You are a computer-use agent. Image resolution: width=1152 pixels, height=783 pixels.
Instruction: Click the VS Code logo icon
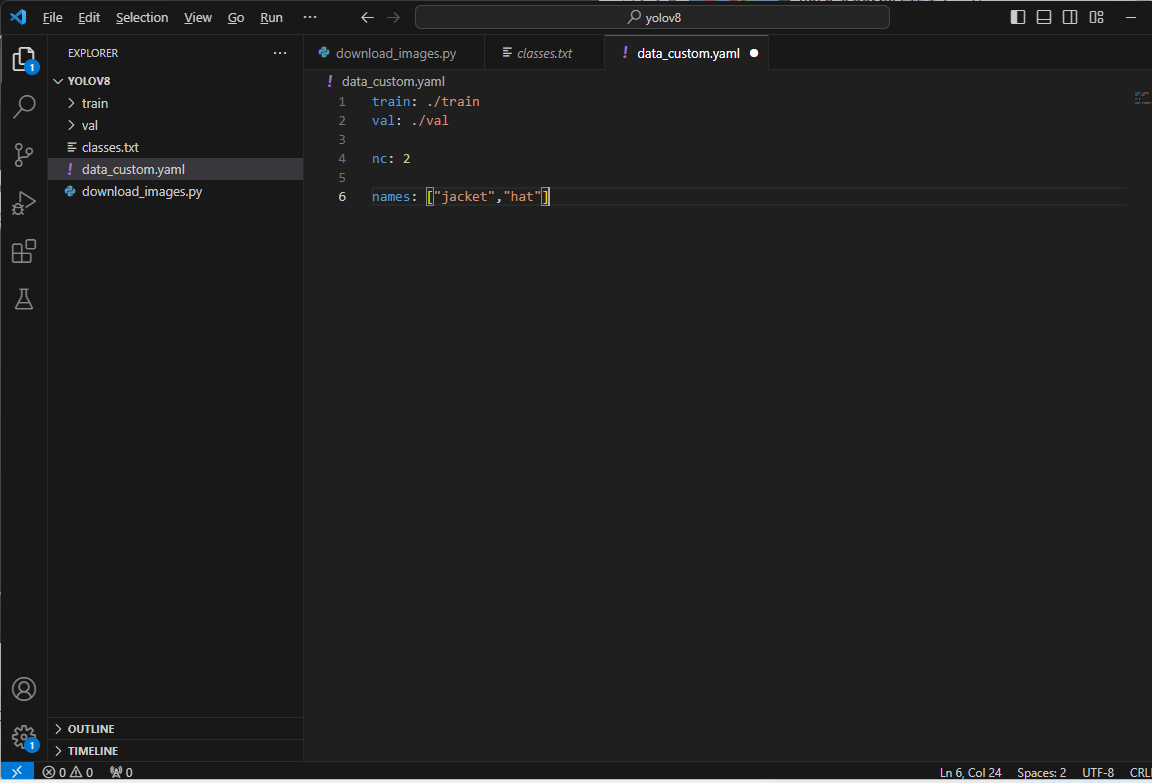(18, 17)
